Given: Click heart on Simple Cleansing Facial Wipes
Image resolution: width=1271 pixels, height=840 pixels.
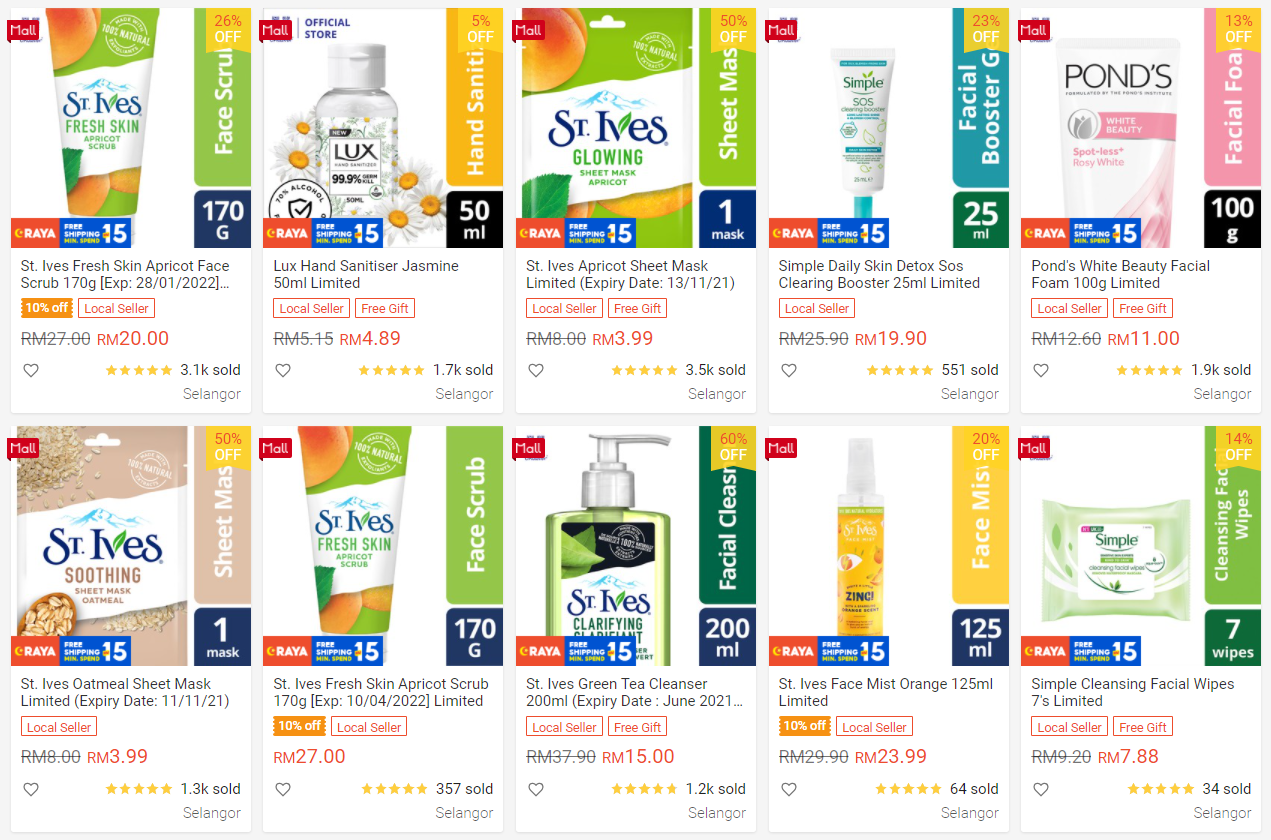Looking at the screenshot, I should [x=1041, y=789].
